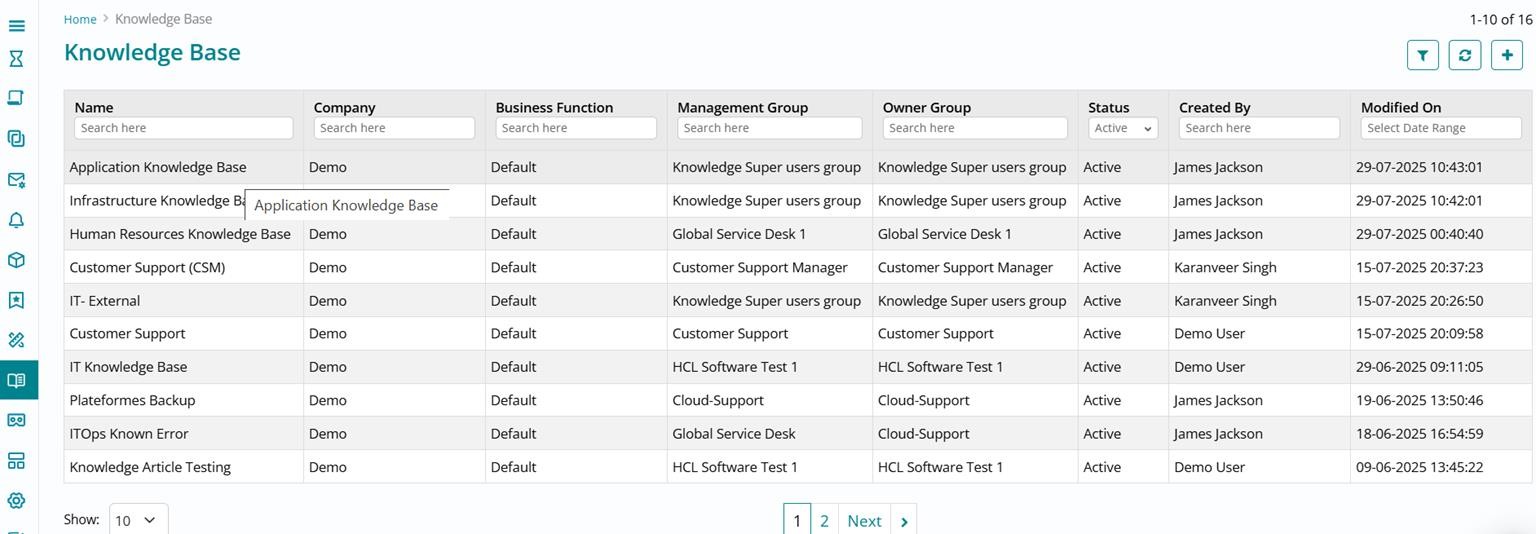Image resolution: width=1536 pixels, height=534 pixels.
Task: Click the envelope settings sidebar icon
Action: click(16, 180)
